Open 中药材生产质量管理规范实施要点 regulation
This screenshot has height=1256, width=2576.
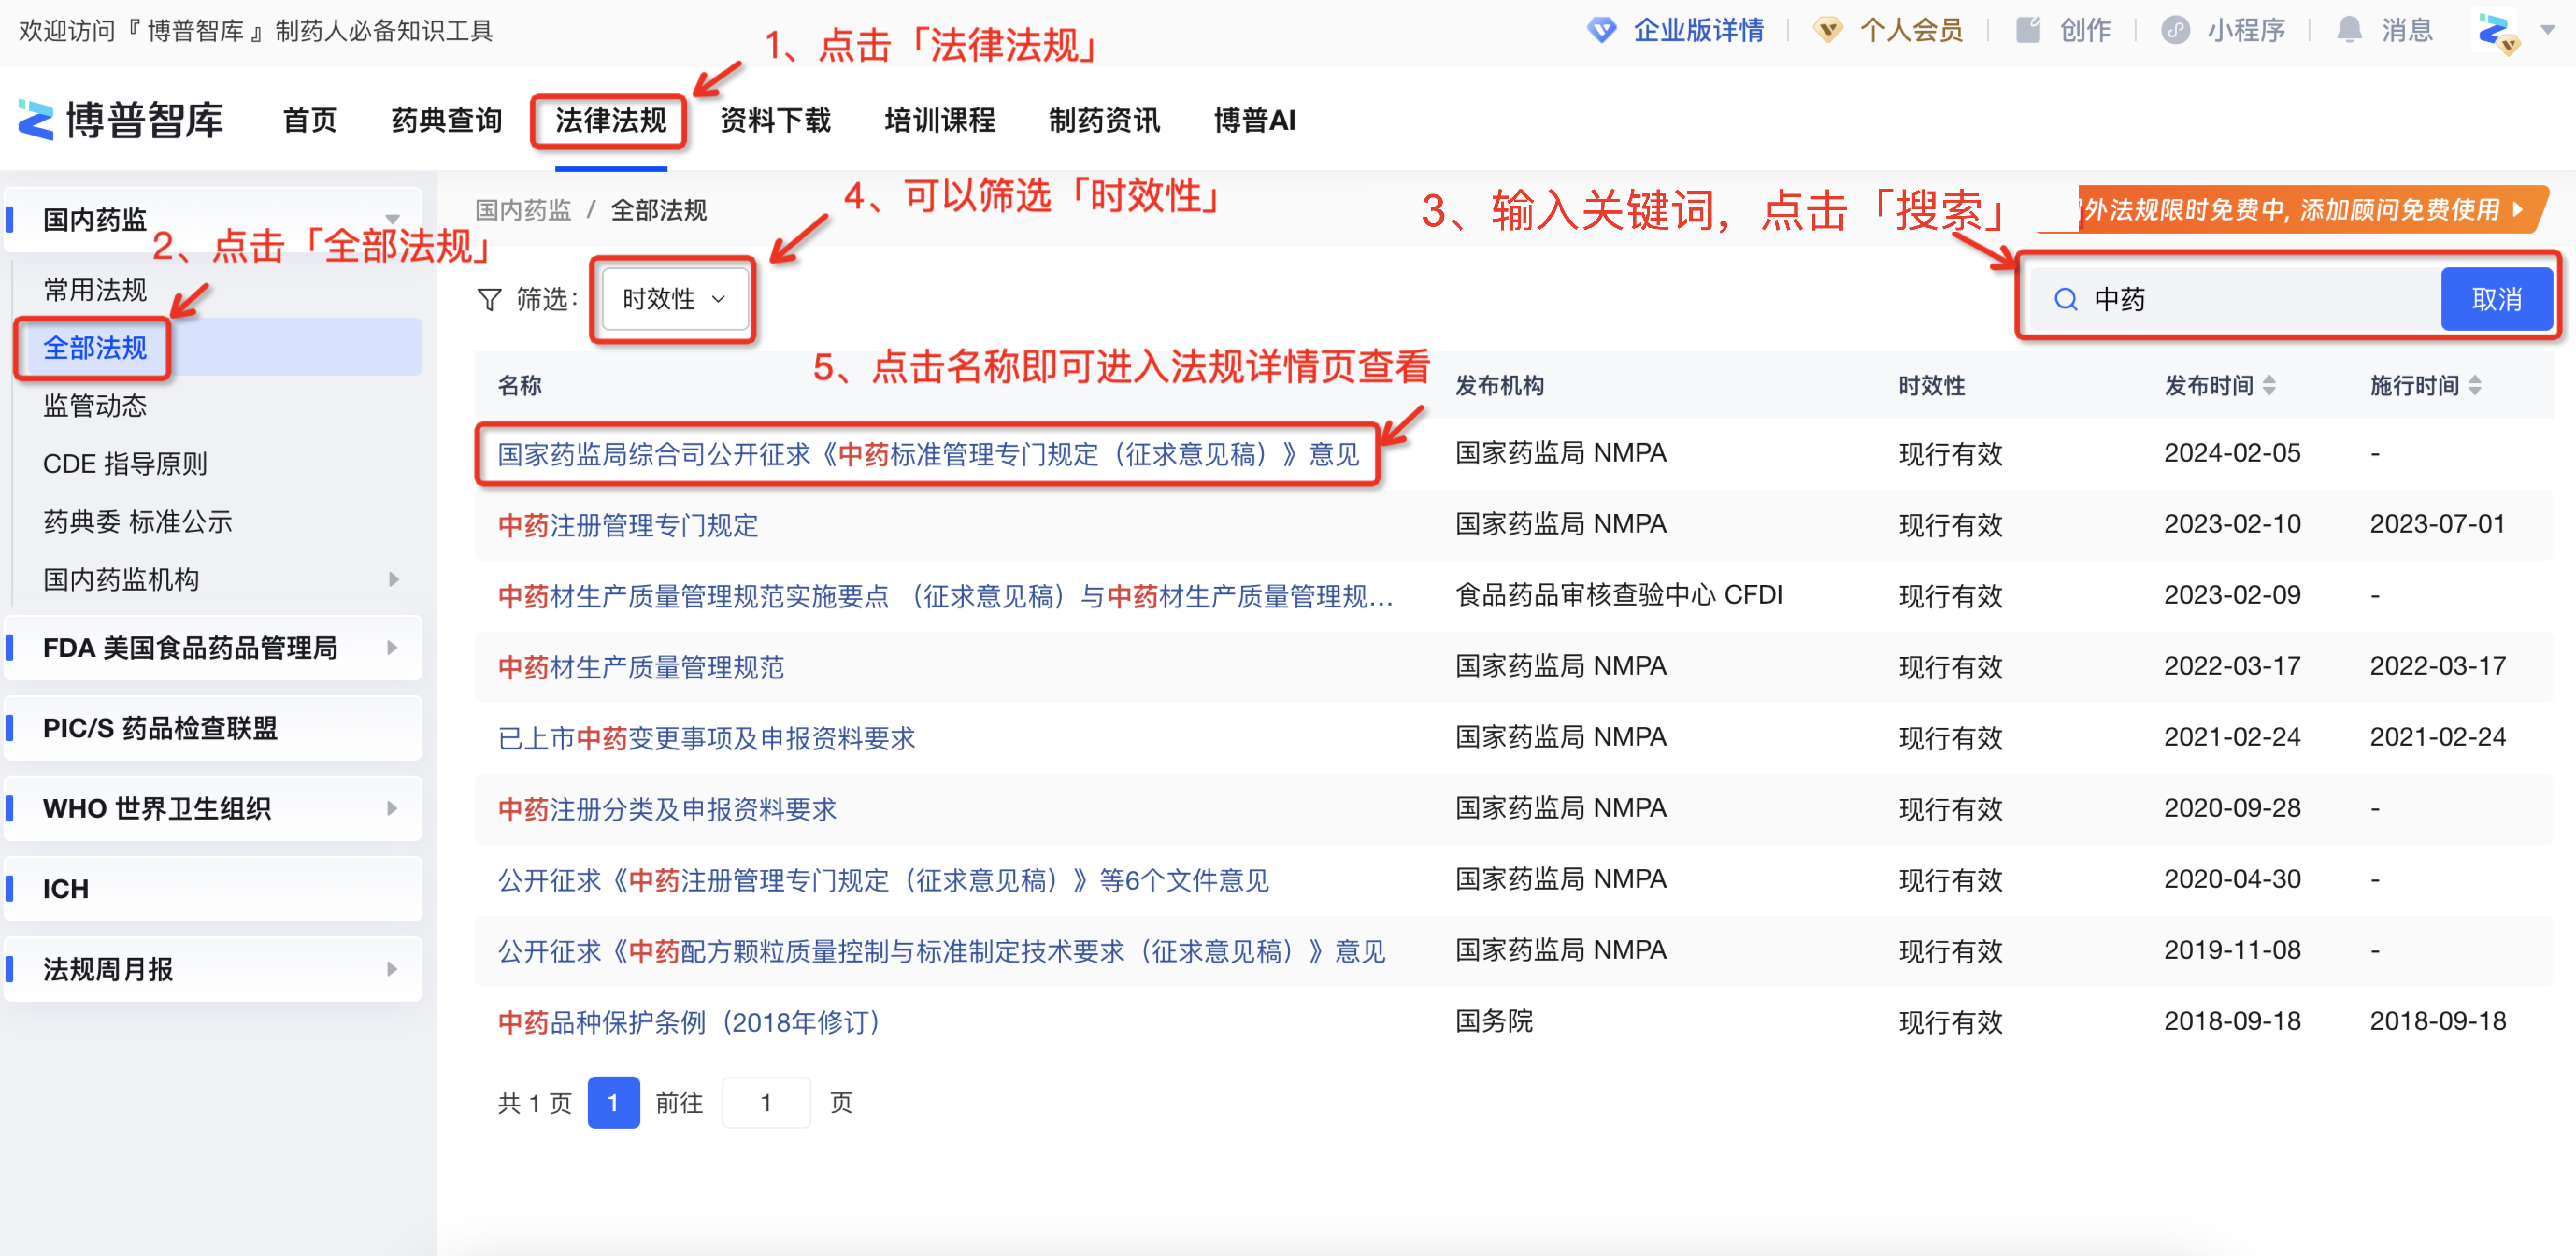[x=945, y=596]
